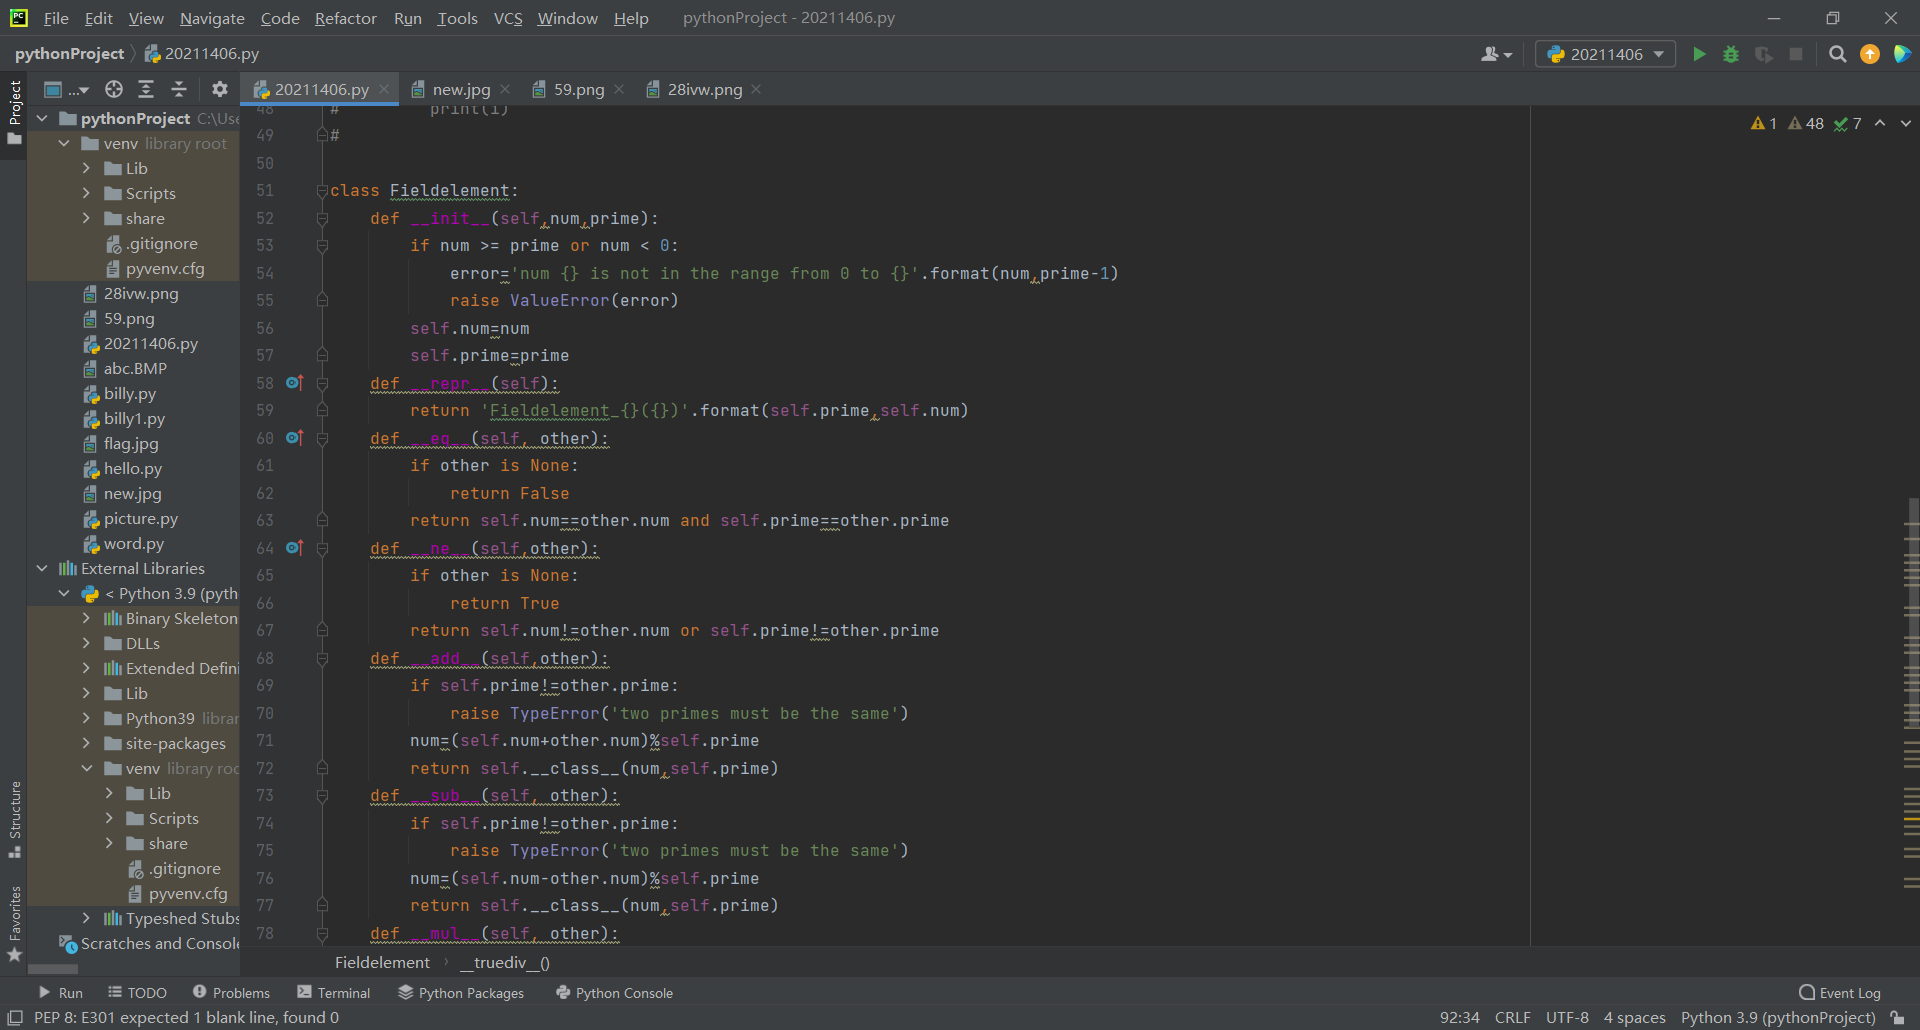Open the Python Packages tool window

461,993
